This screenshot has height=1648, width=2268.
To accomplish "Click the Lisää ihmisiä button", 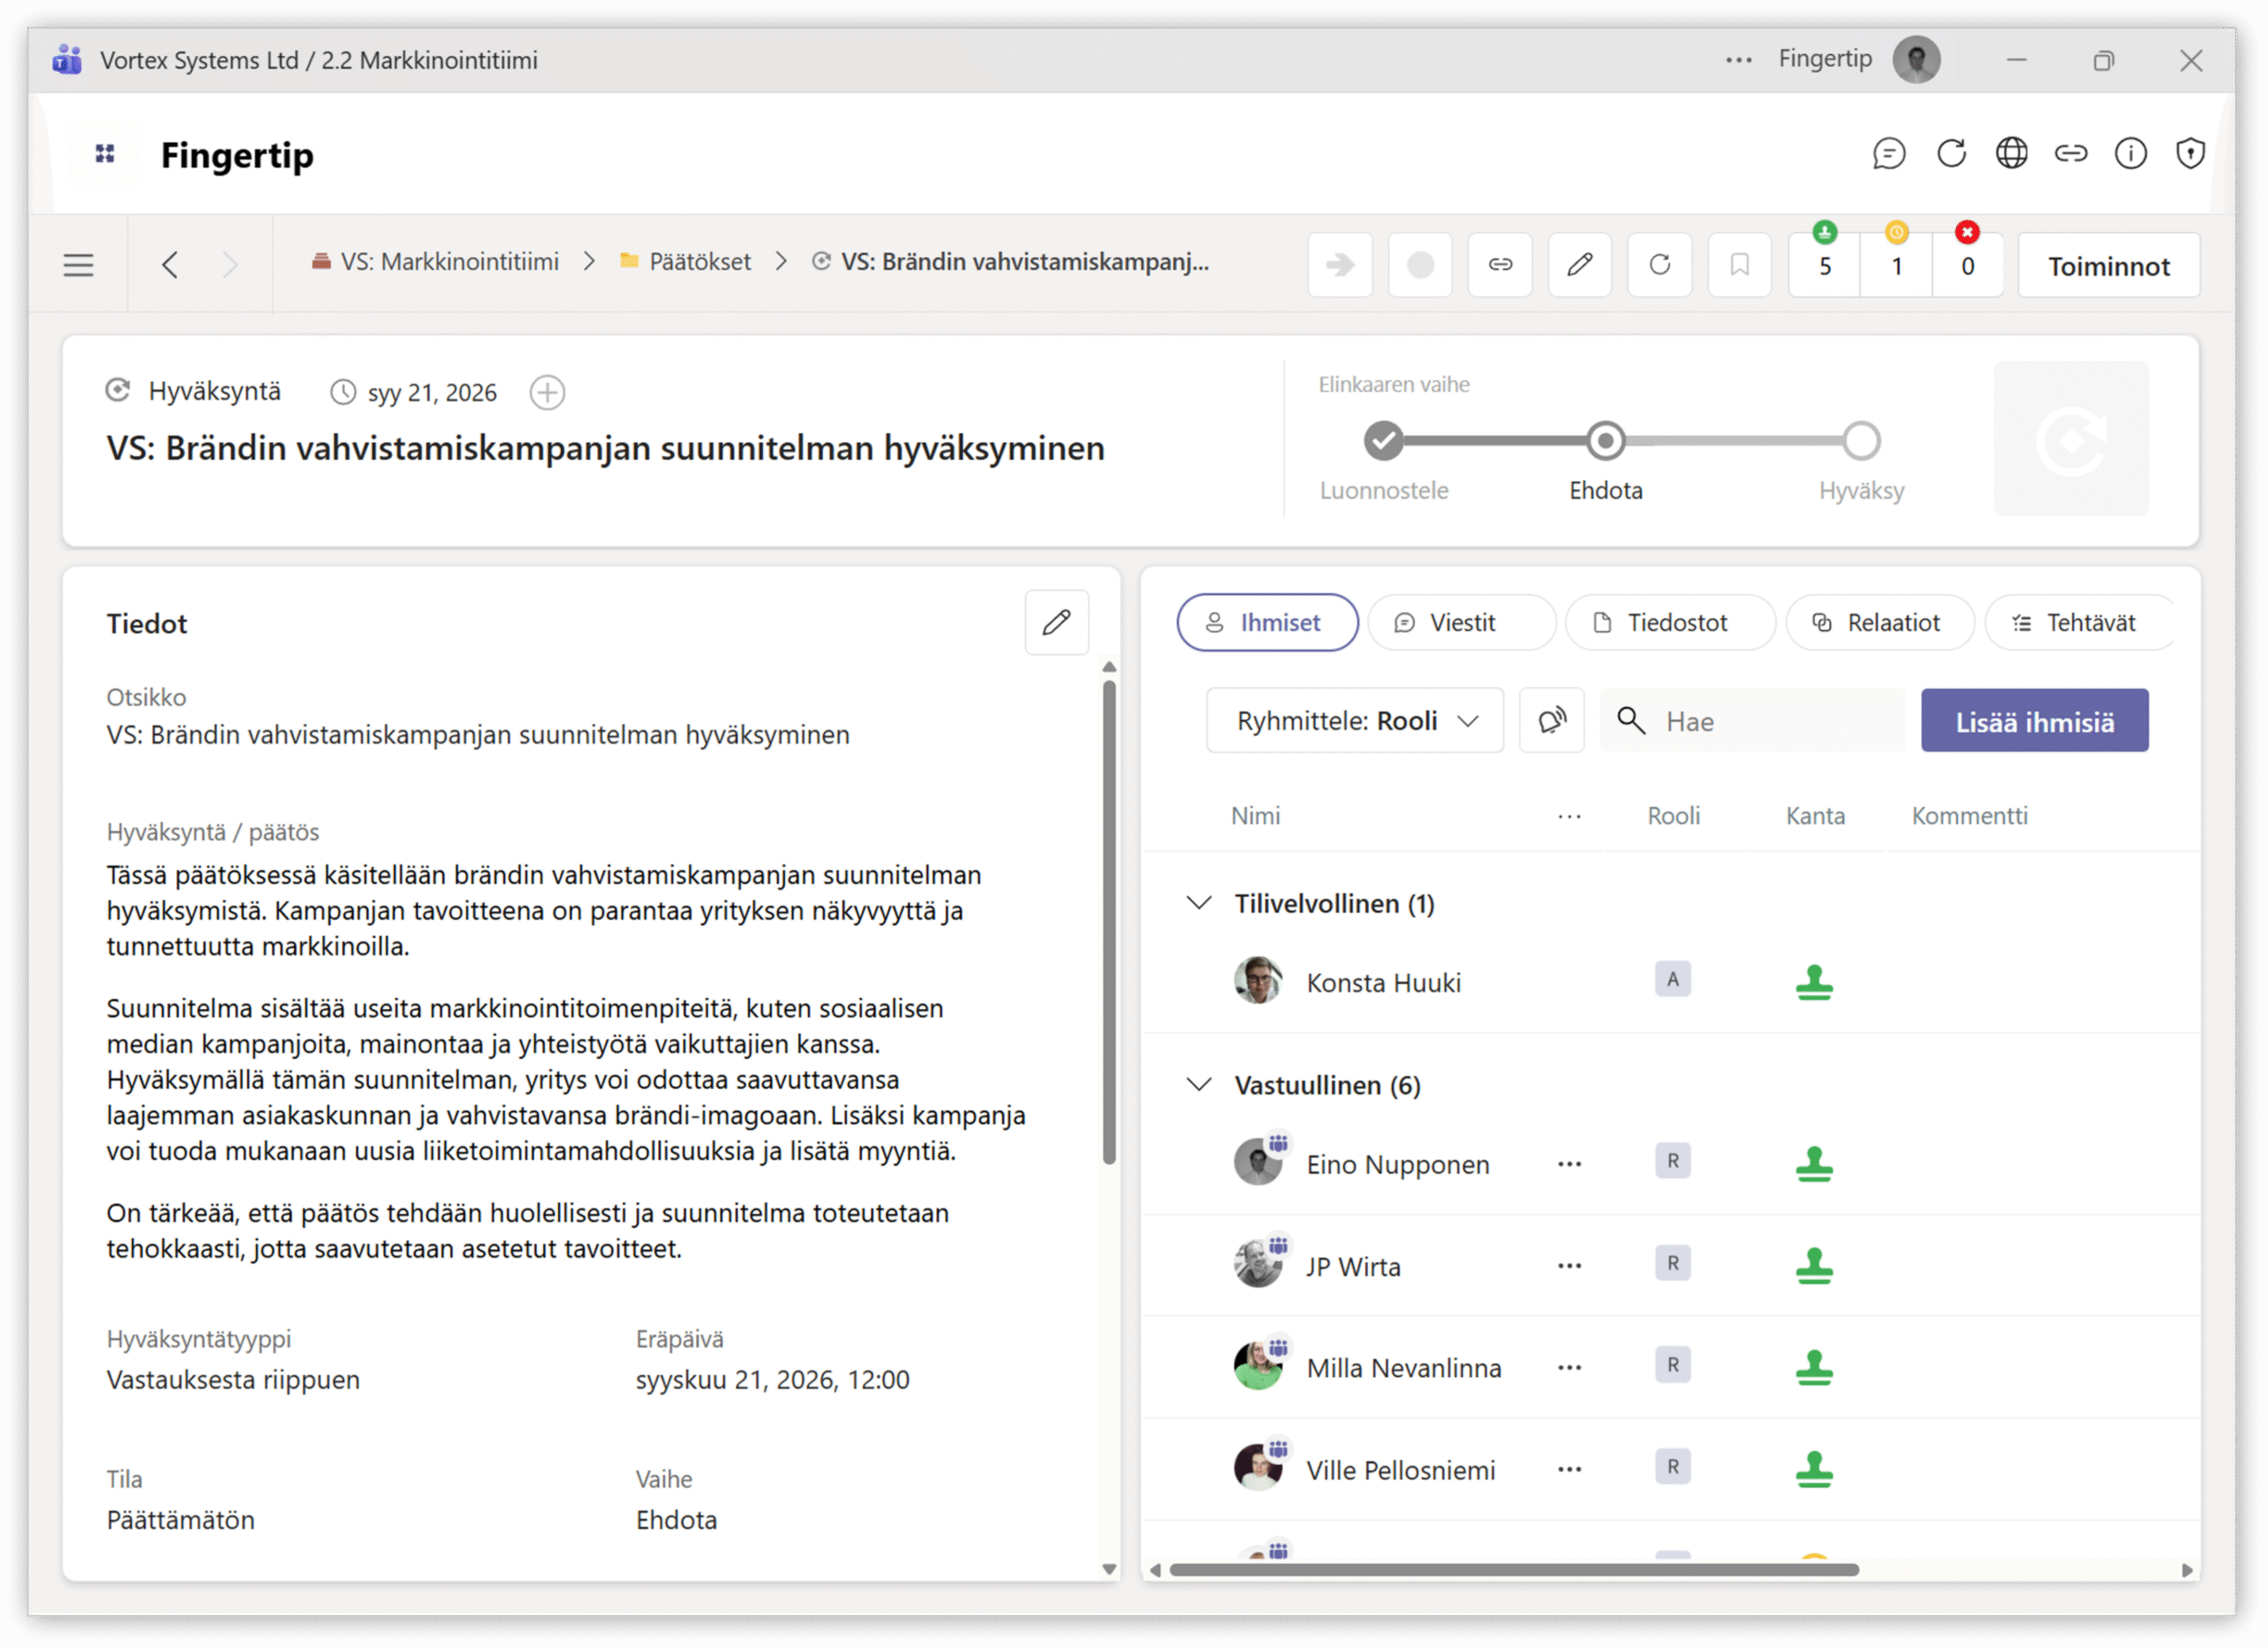I will coord(2034,721).
